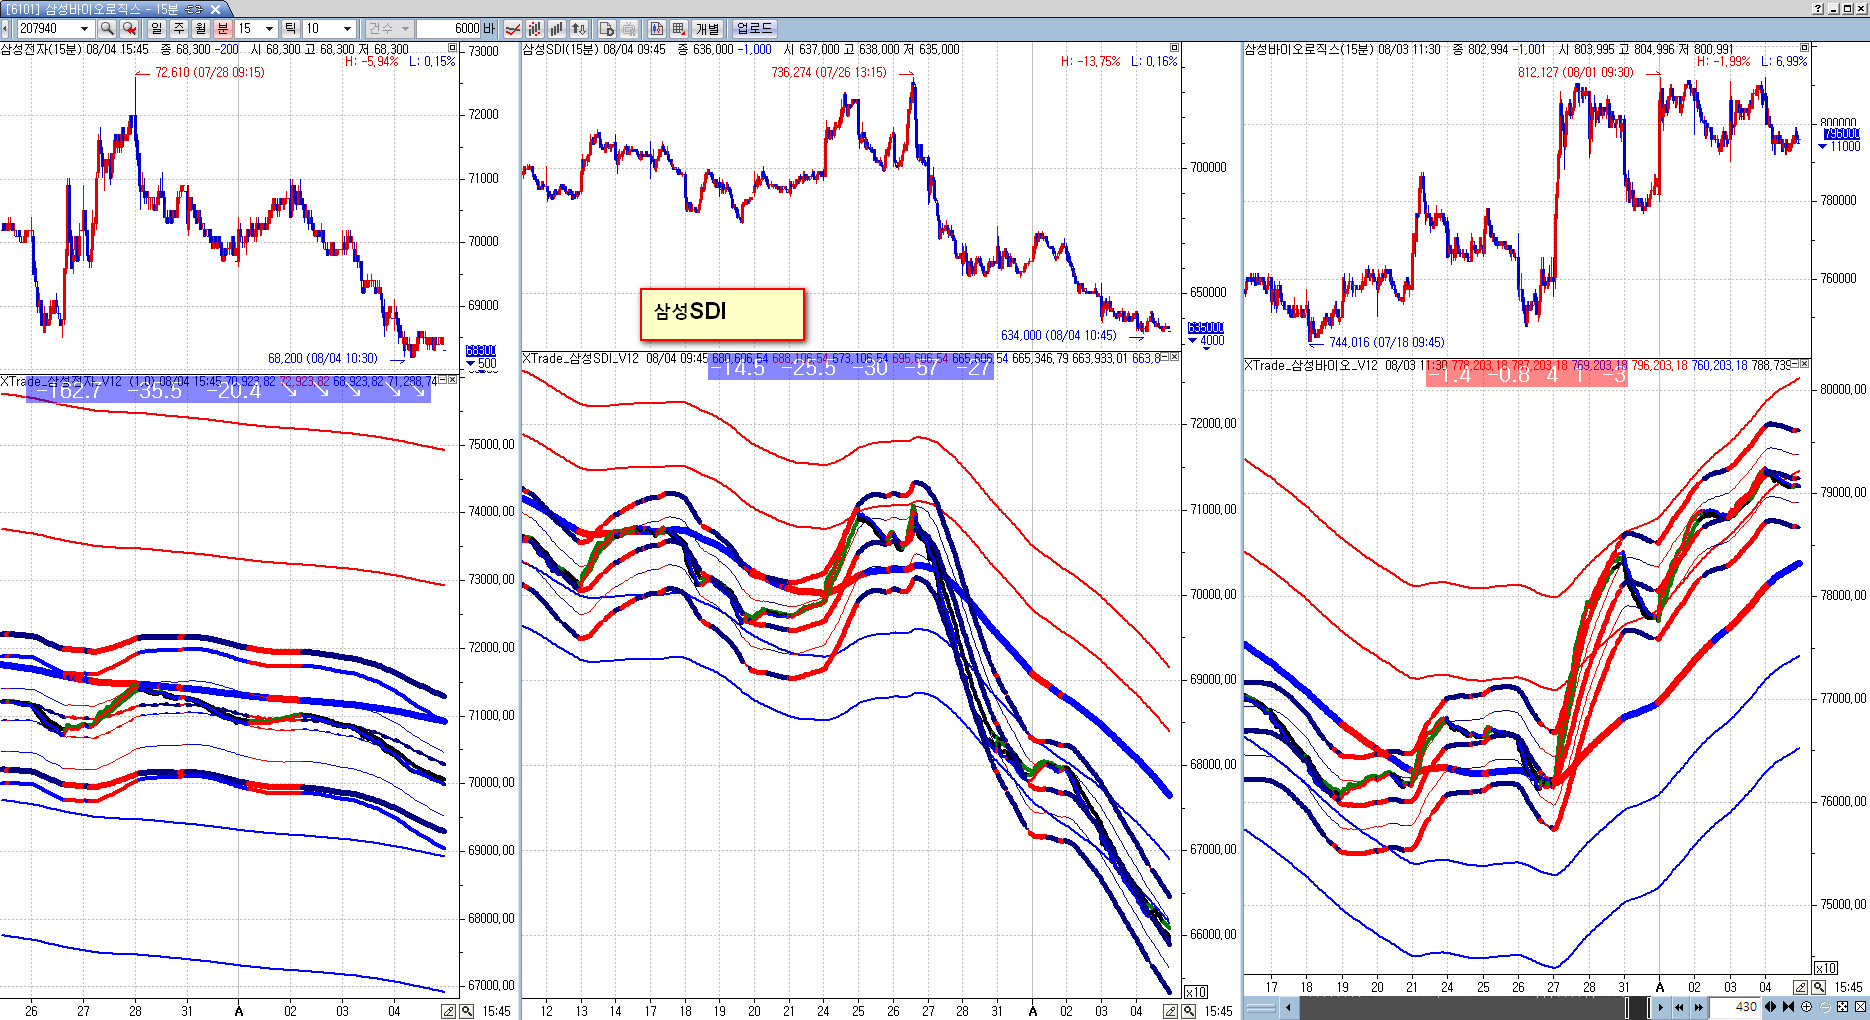Click the 개별 button in toolbar
This screenshot has height=1020, width=1870.
click(x=707, y=29)
